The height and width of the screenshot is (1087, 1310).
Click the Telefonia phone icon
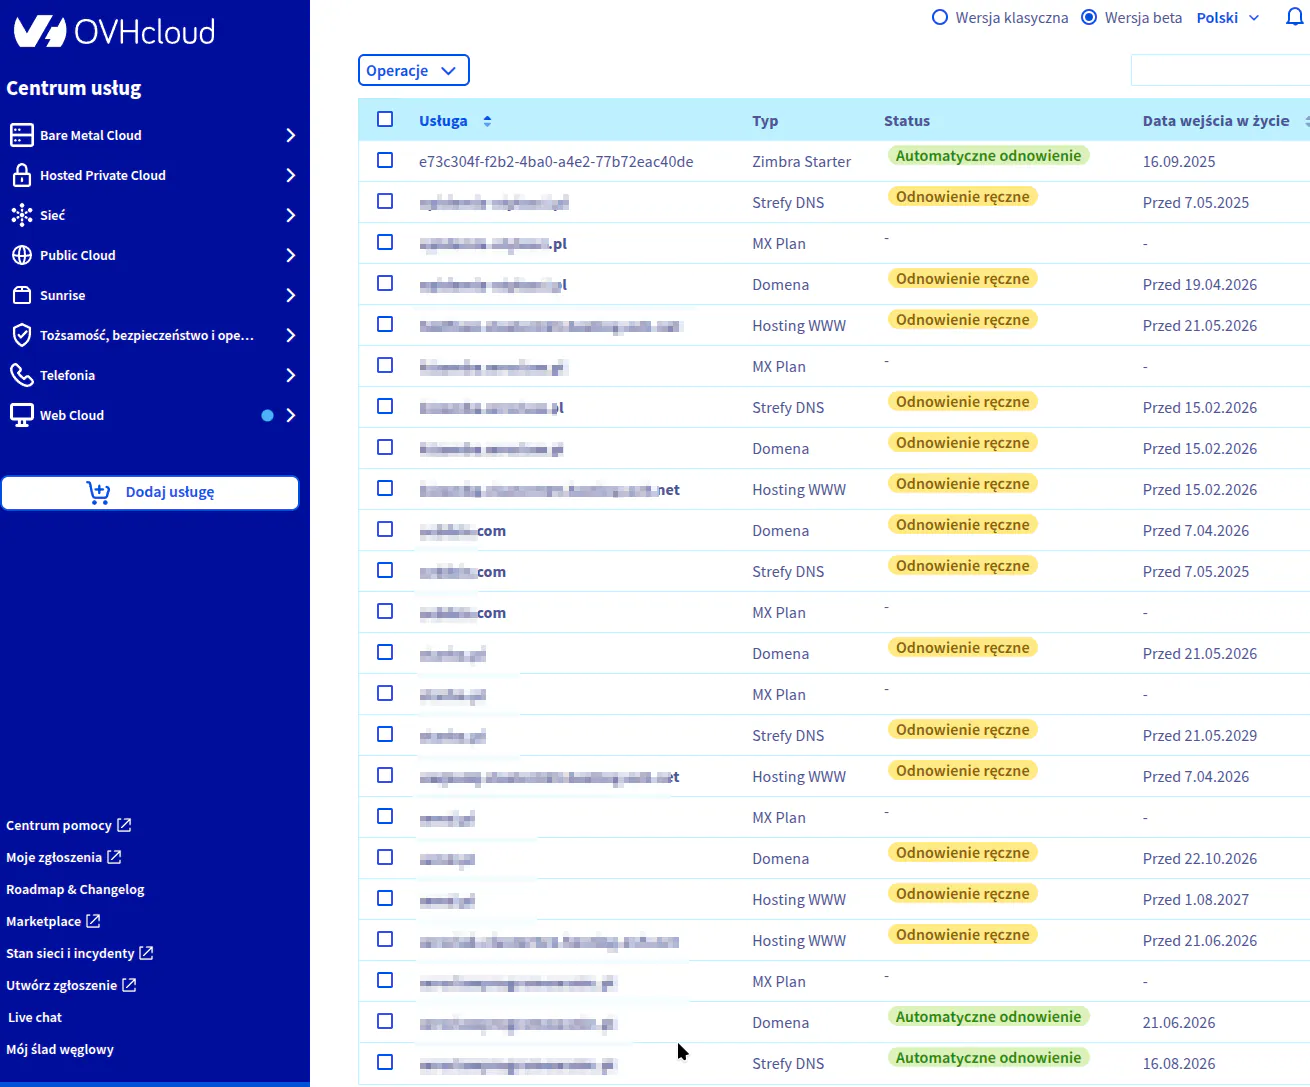(x=22, y=375)
